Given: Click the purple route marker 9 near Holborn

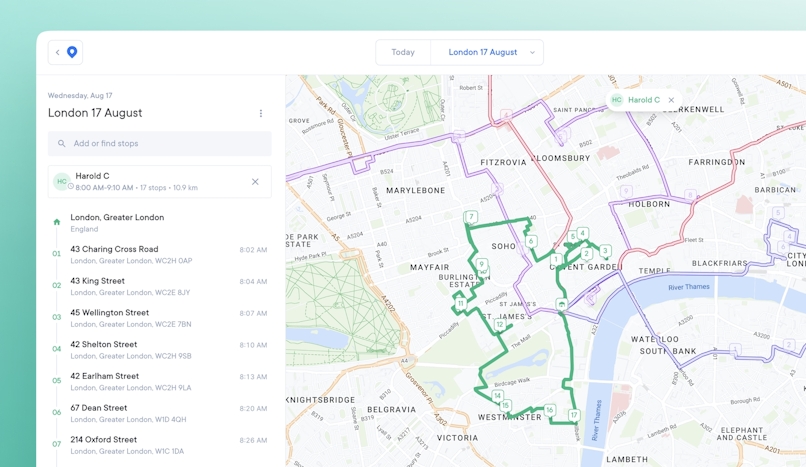Looking at the screenshot, I should (626, 192).
